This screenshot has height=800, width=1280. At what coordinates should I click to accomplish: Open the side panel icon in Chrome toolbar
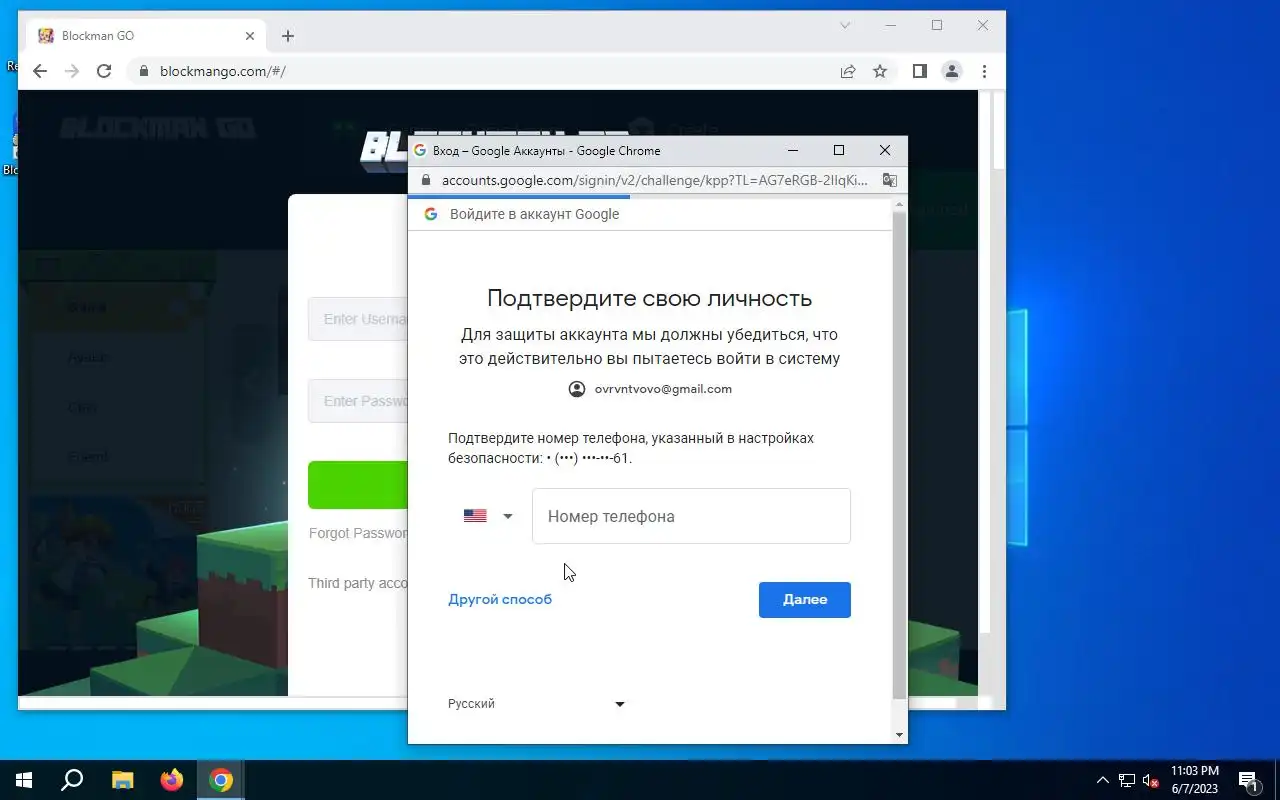point(920,71)
